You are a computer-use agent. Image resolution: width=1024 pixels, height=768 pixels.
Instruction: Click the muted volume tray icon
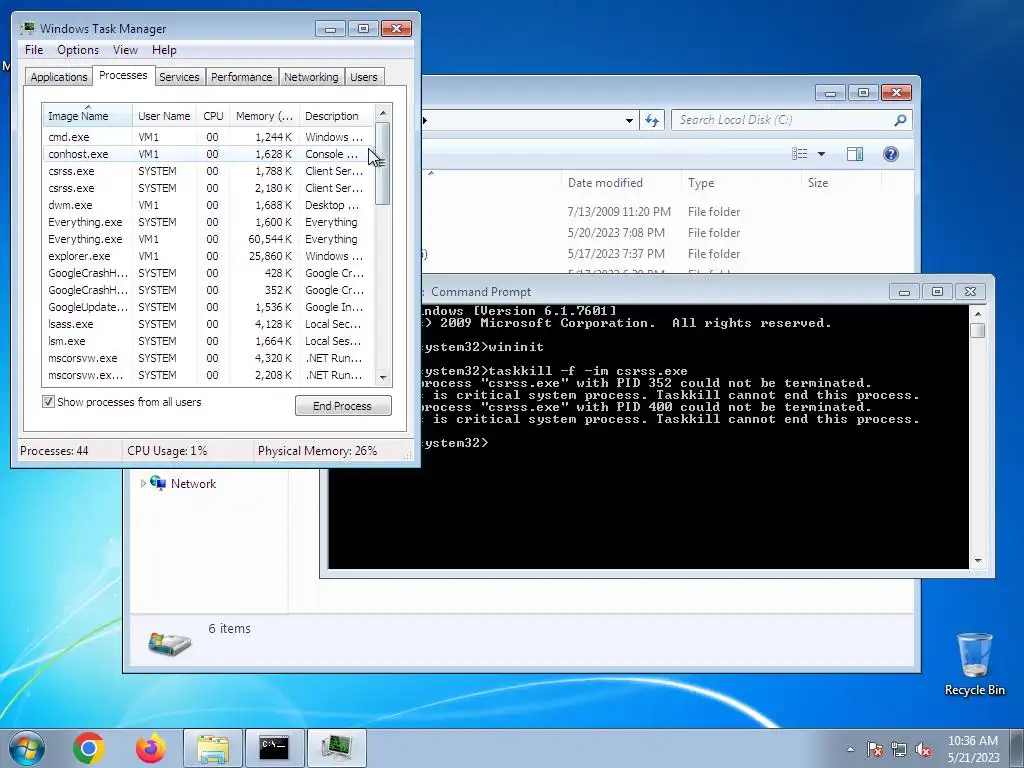coord(923,750)
